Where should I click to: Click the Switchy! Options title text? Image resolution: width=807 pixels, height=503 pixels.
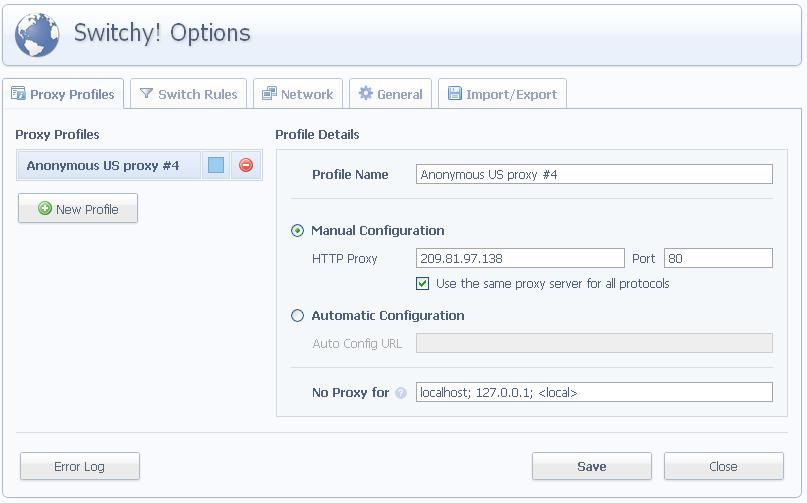coord(162,33)
